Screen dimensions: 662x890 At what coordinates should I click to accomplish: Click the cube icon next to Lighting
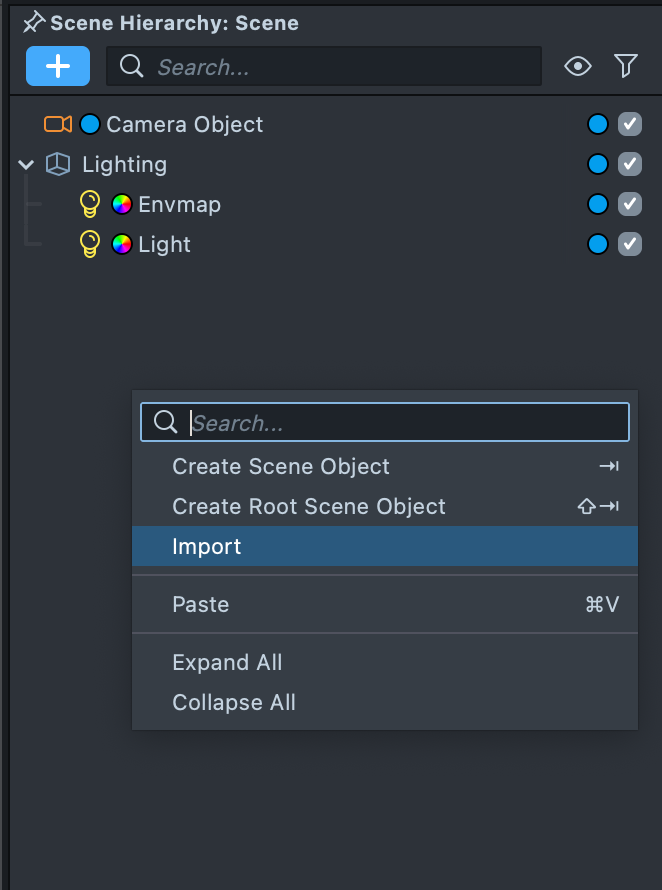pos(58,164)
